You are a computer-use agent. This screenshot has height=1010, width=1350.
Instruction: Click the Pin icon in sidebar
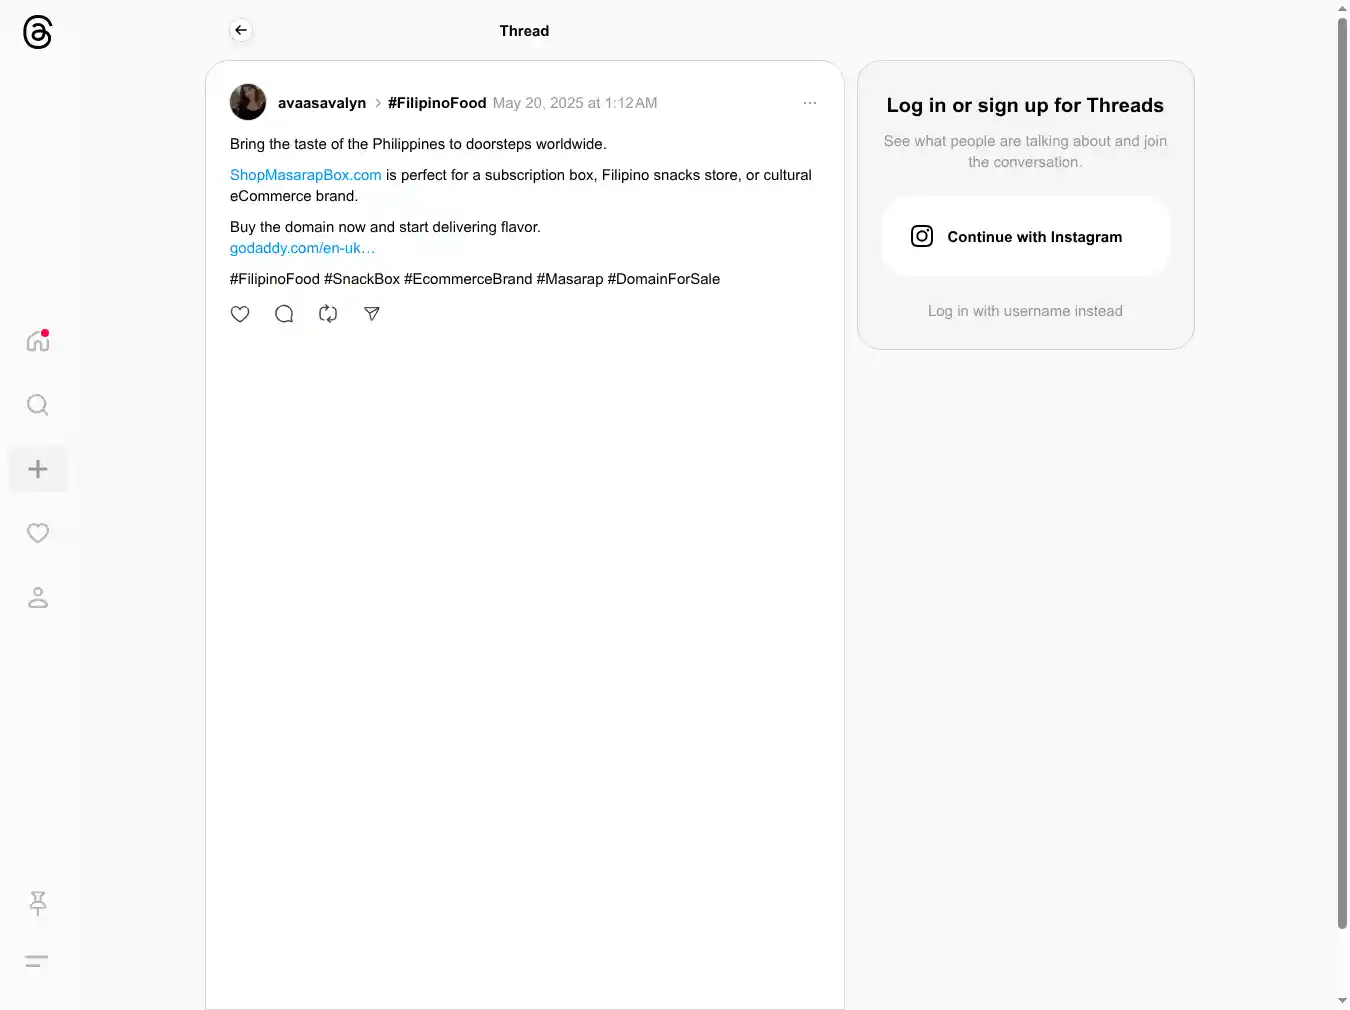pos(38,903)
